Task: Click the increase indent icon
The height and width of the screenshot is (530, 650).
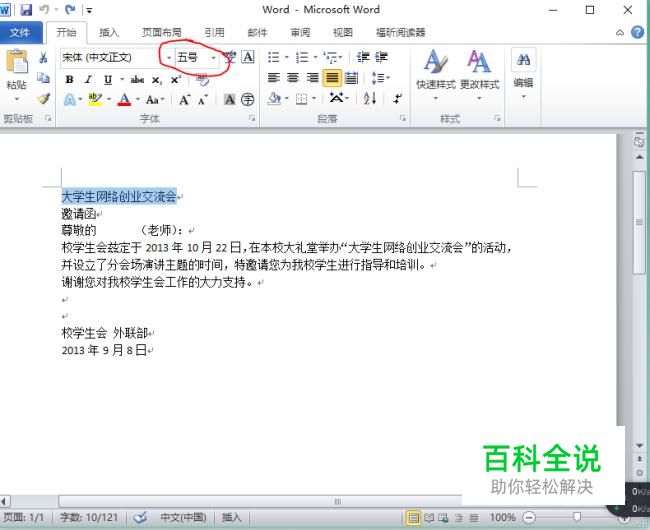Action: [x=381, y=57]
